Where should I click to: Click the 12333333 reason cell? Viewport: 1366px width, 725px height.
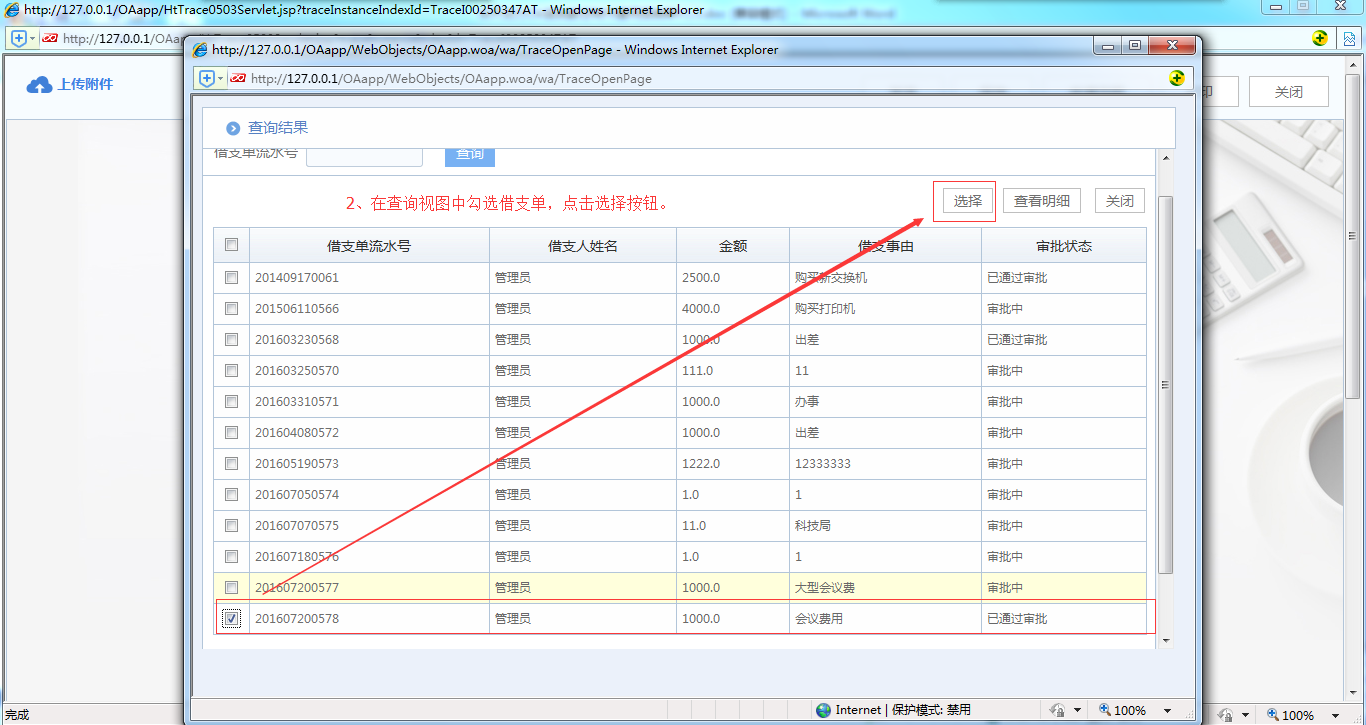(x=885, y=463)
